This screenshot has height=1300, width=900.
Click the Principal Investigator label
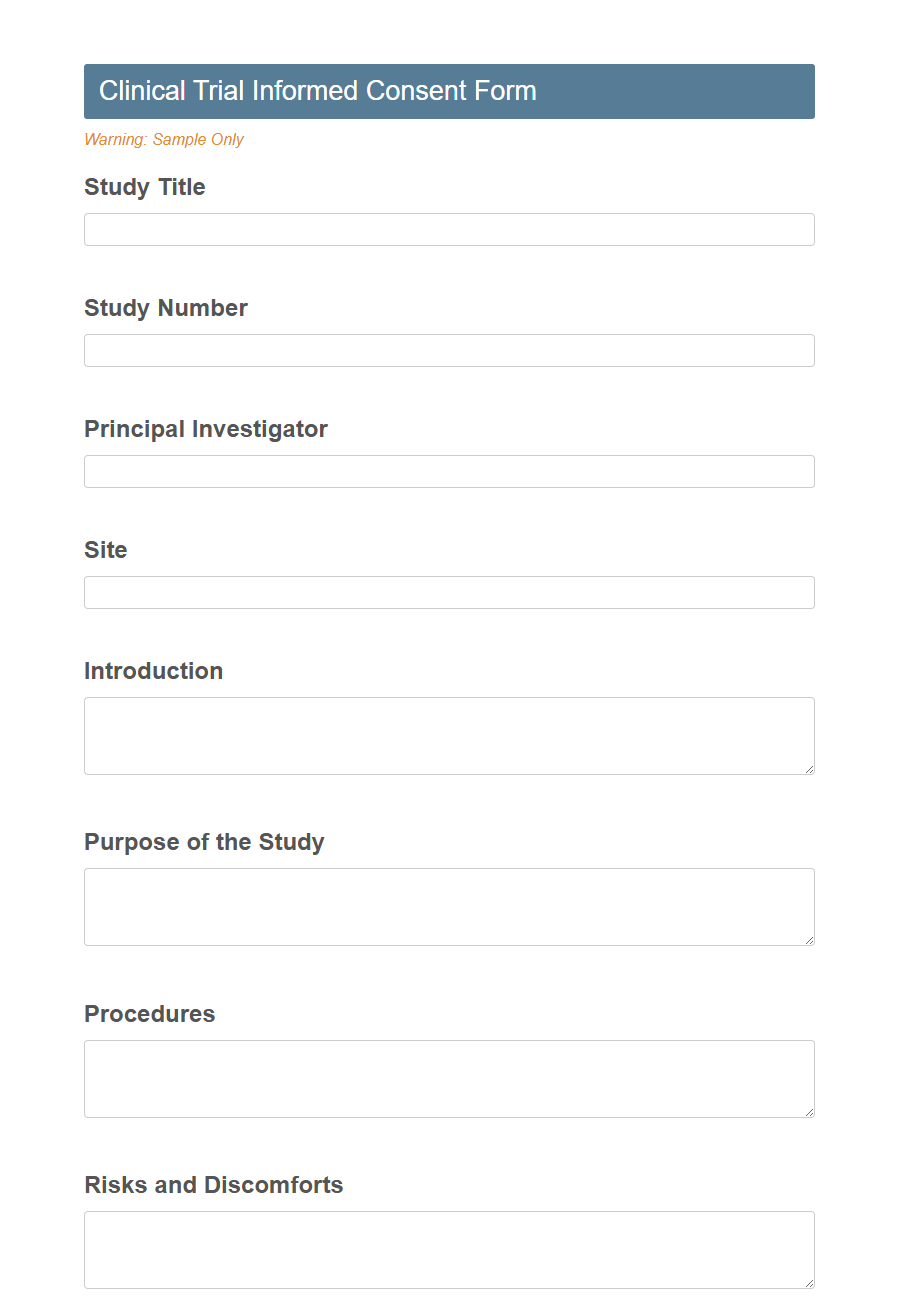tap(206, 429)
